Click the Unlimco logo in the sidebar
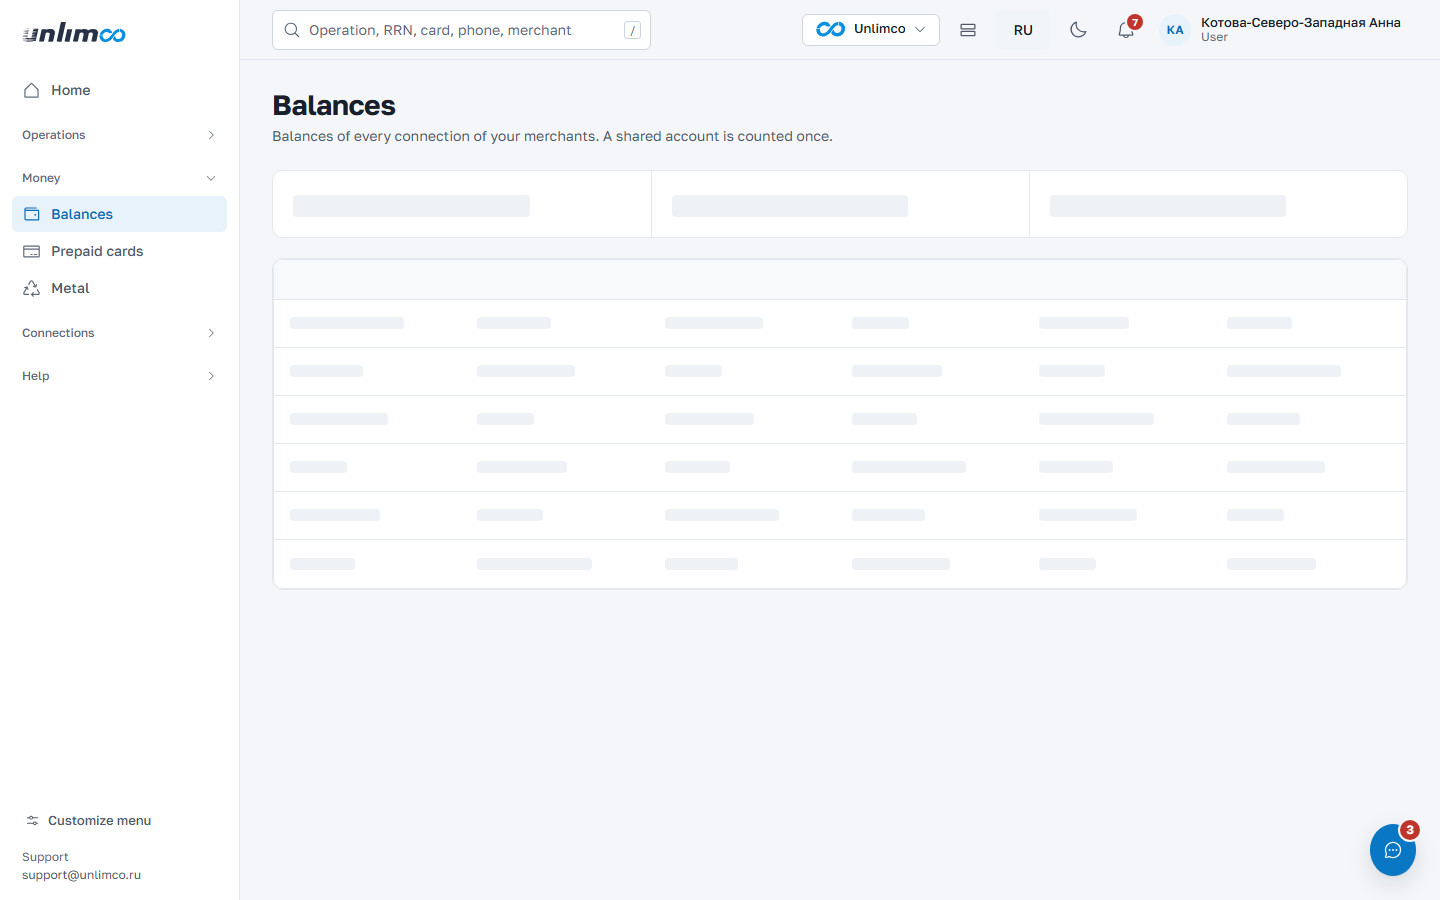This screenshot has width=1440, height=900. 74,33
